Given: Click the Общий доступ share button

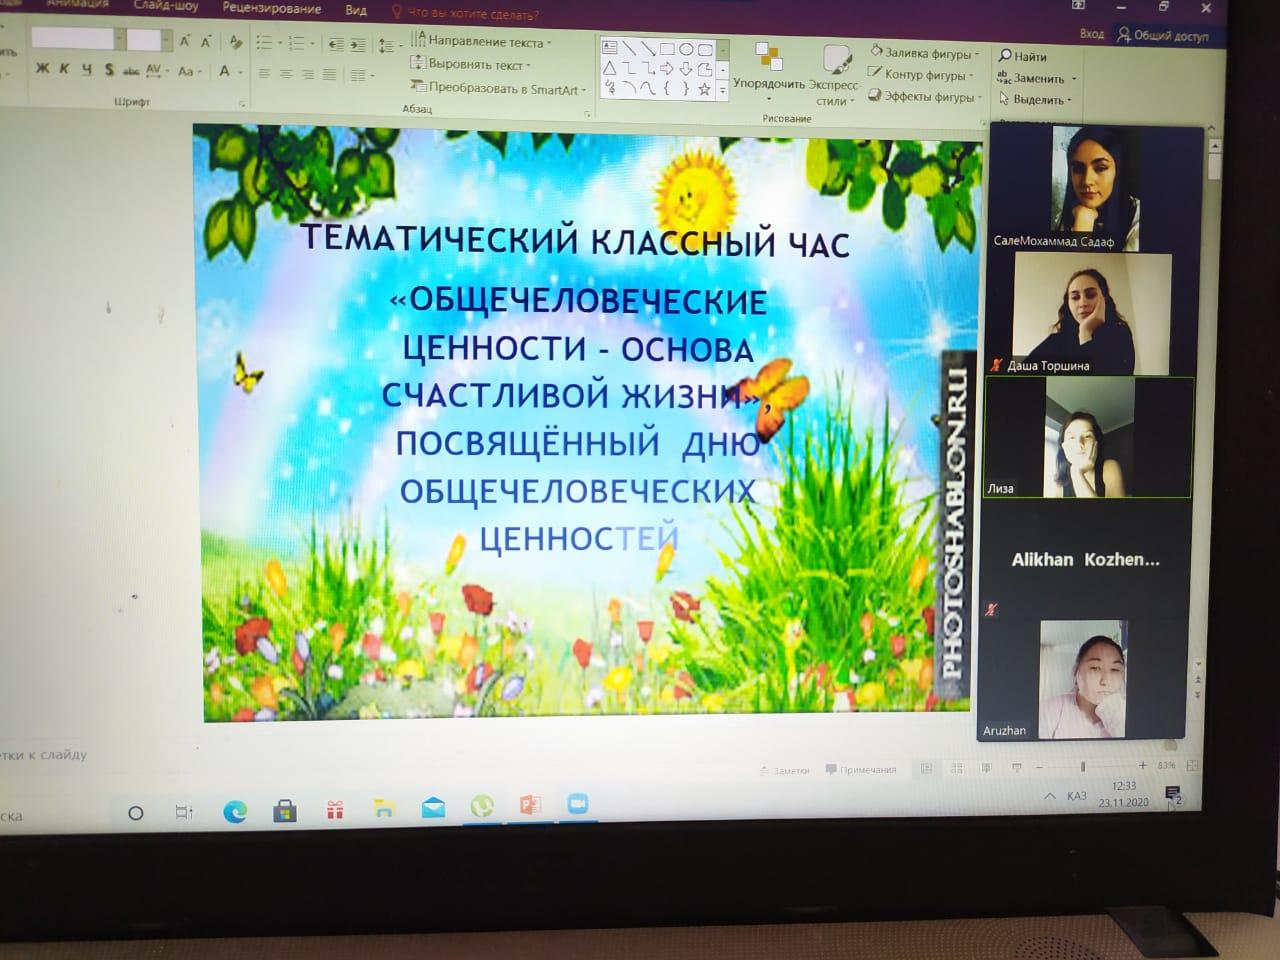Looking at the screenshot, I should [x=1163, y=36].
